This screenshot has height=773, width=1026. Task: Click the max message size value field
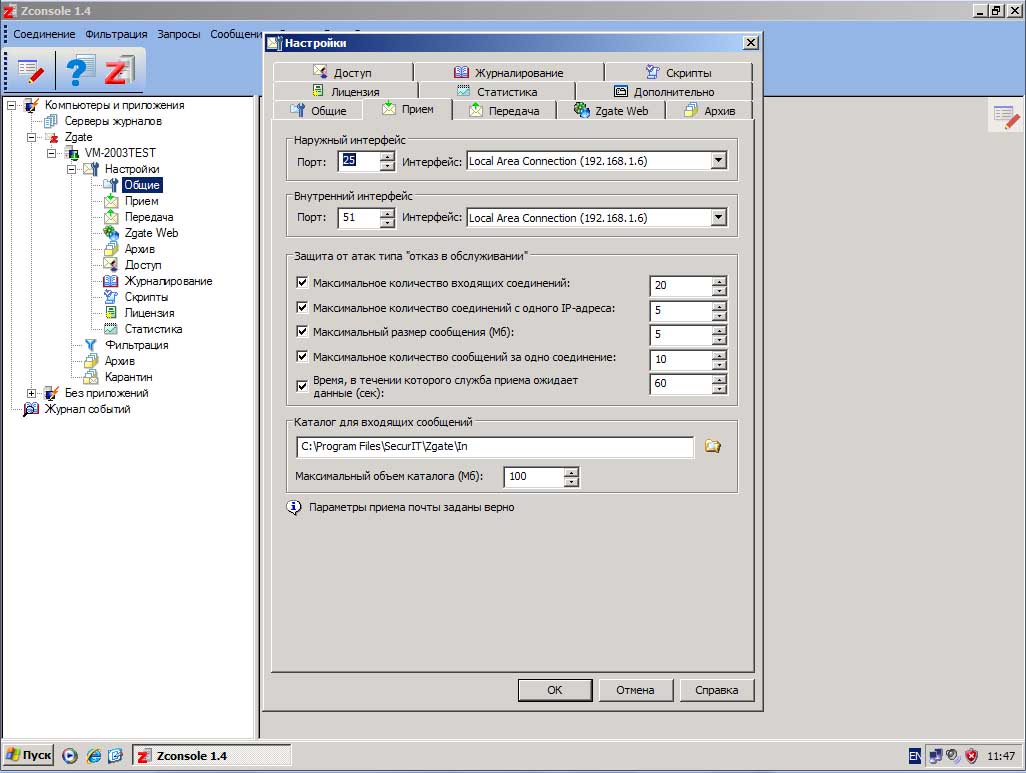pos(681,334)
